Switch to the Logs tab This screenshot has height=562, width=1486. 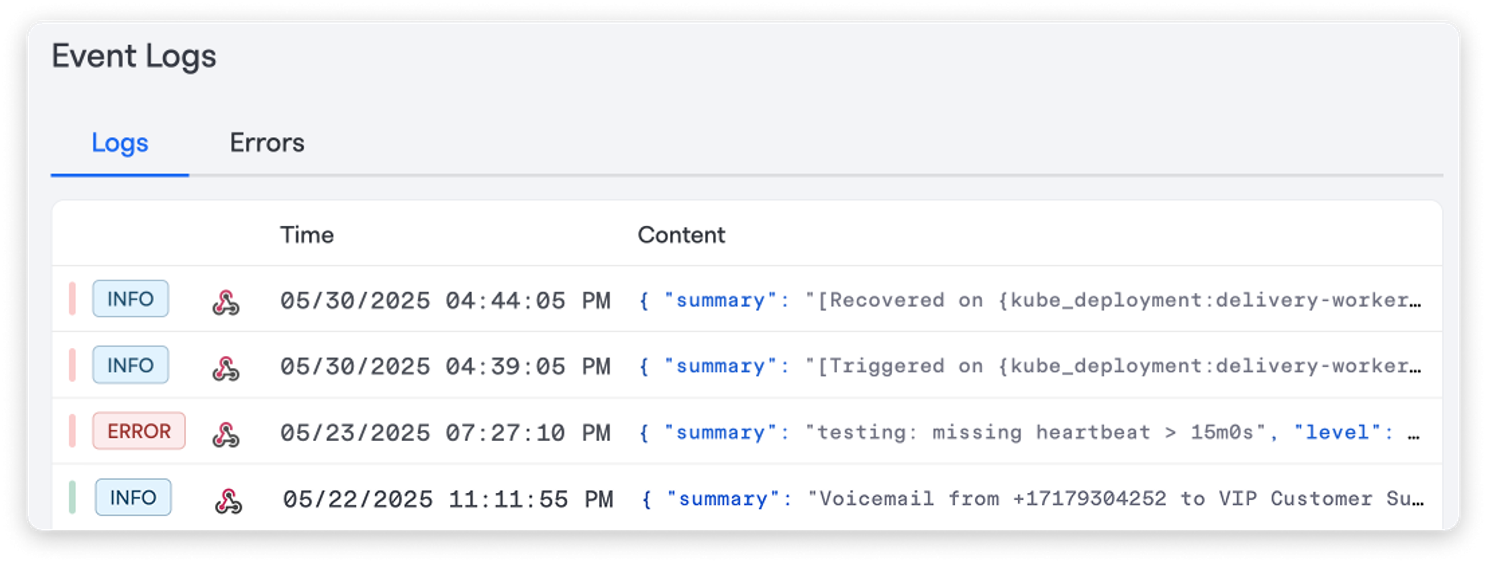(x=120, y=143)
